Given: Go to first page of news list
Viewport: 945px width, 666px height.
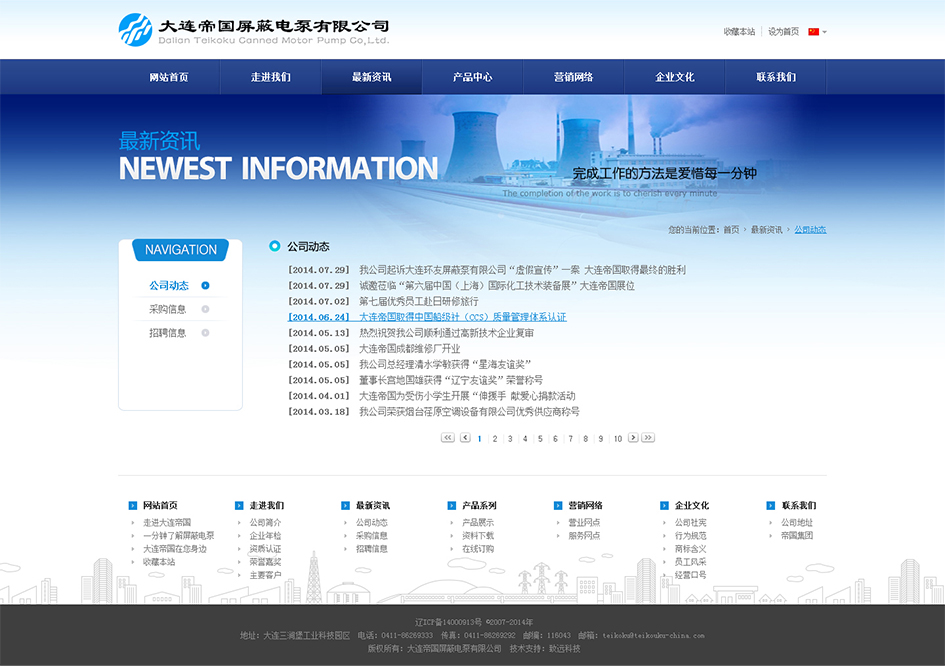Looking at the screenshot, I should click(x=448, y=438).
